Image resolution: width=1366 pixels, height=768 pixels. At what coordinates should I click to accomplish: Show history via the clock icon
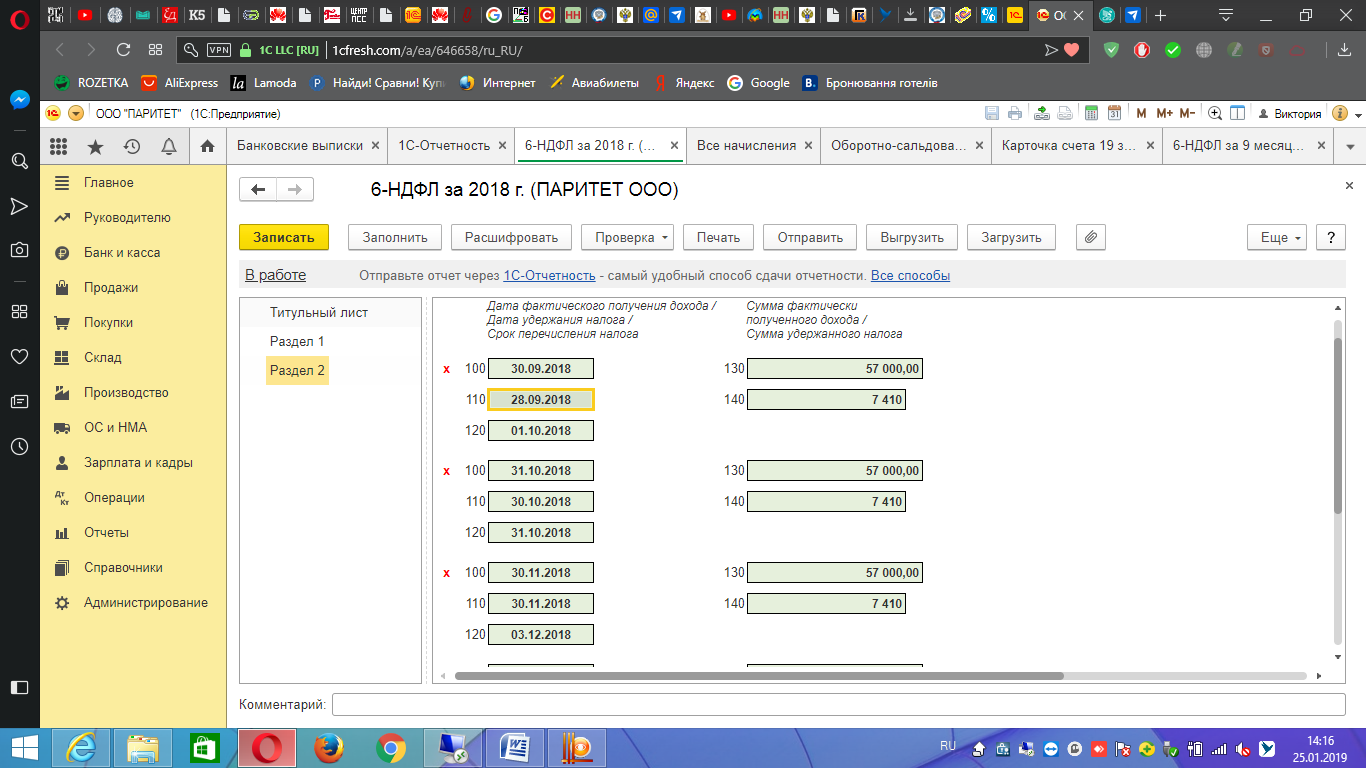click(132, 146)
